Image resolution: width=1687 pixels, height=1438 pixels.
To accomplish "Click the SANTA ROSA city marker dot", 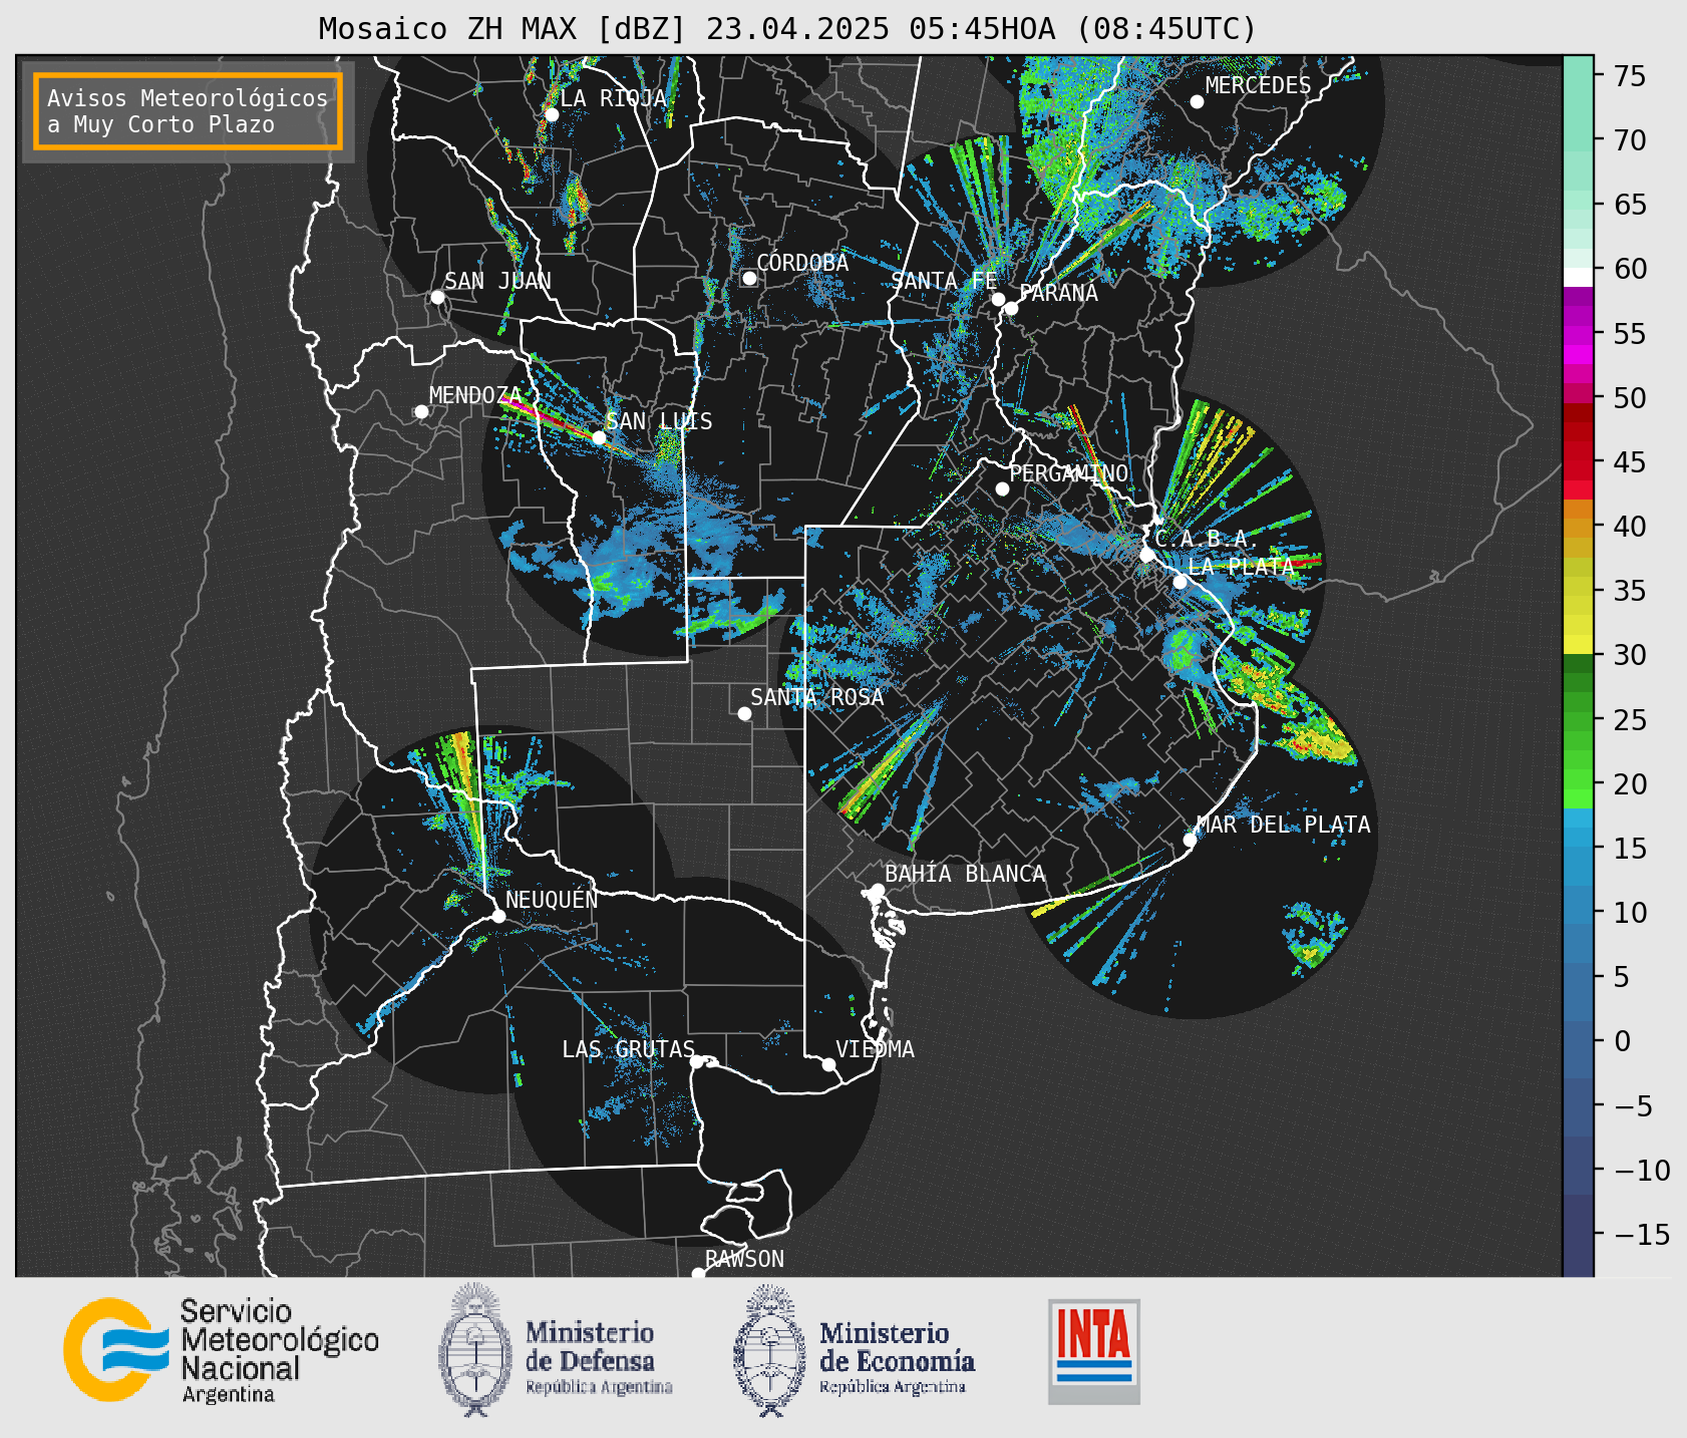I will [x=744, y=714].
